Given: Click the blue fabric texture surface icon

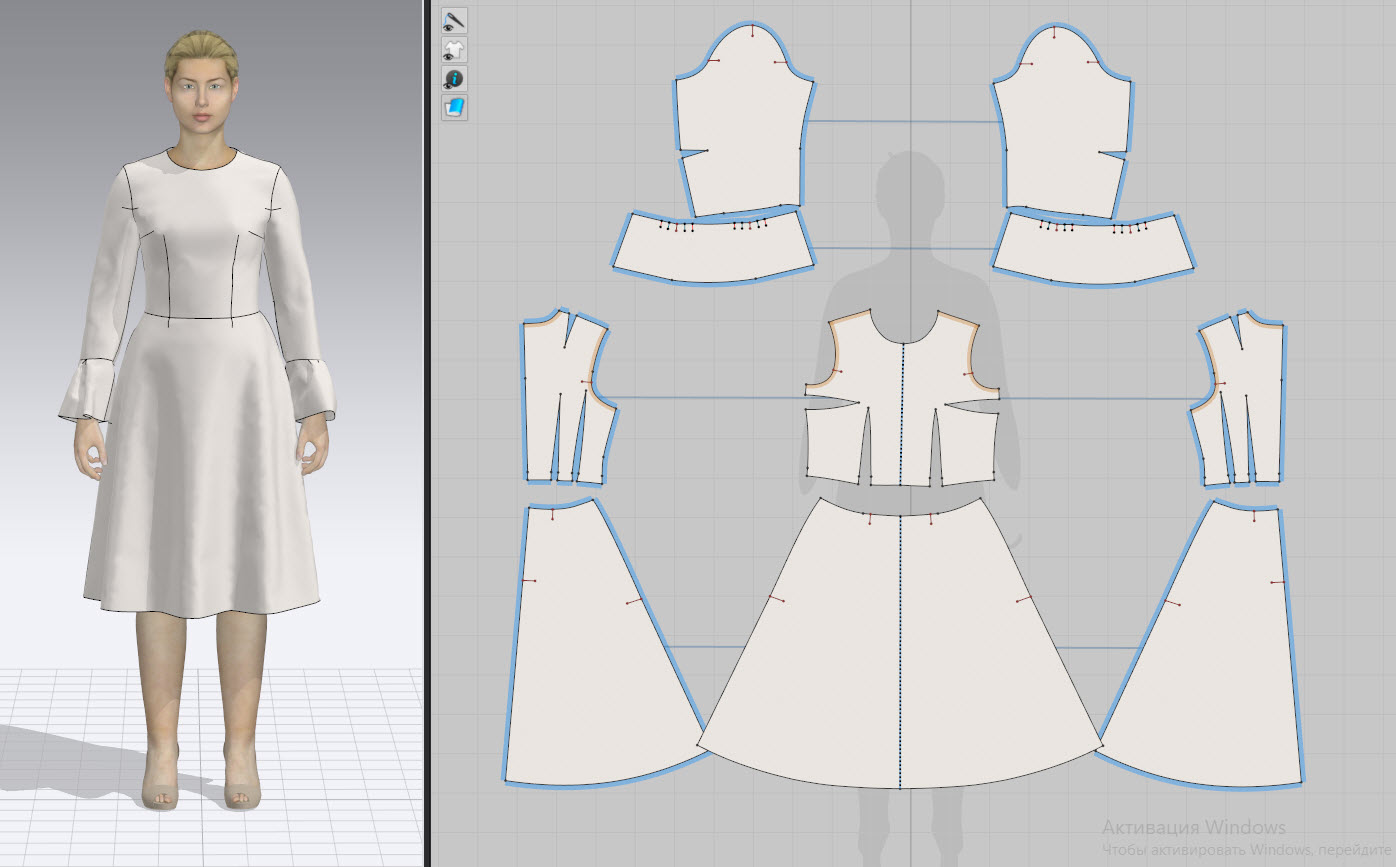Looking at the screenshot, I should coord(455,107).
